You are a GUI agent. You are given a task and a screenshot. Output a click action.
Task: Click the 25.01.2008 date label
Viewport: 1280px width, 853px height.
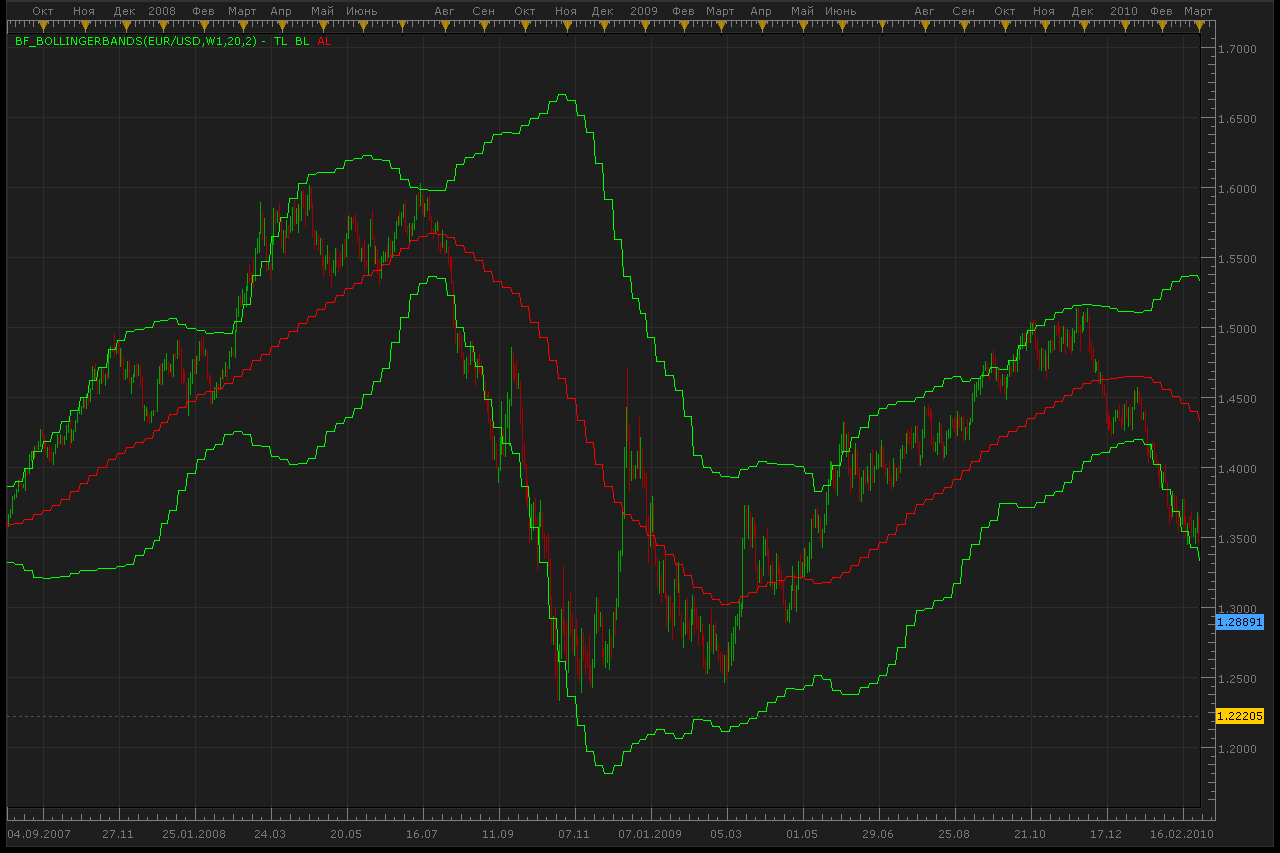click(194, 833)
